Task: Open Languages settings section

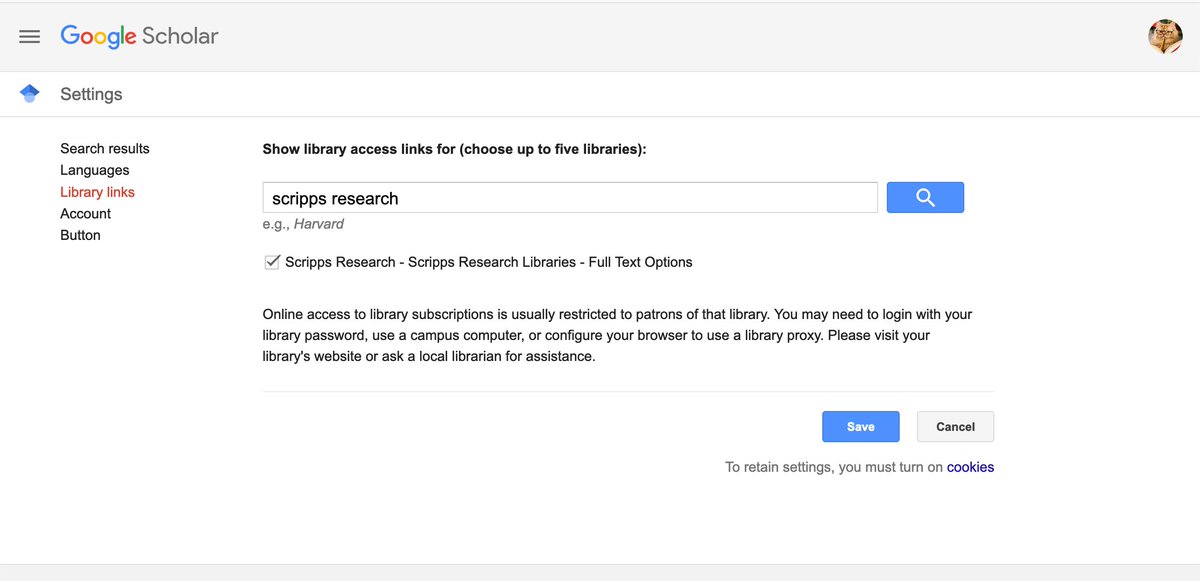Action: click(95, 170)
